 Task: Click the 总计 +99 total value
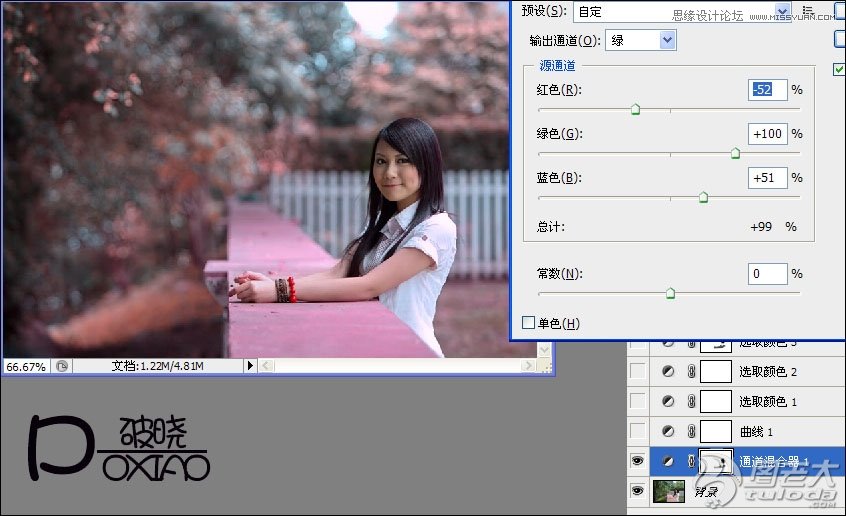[x=761, y=227]
